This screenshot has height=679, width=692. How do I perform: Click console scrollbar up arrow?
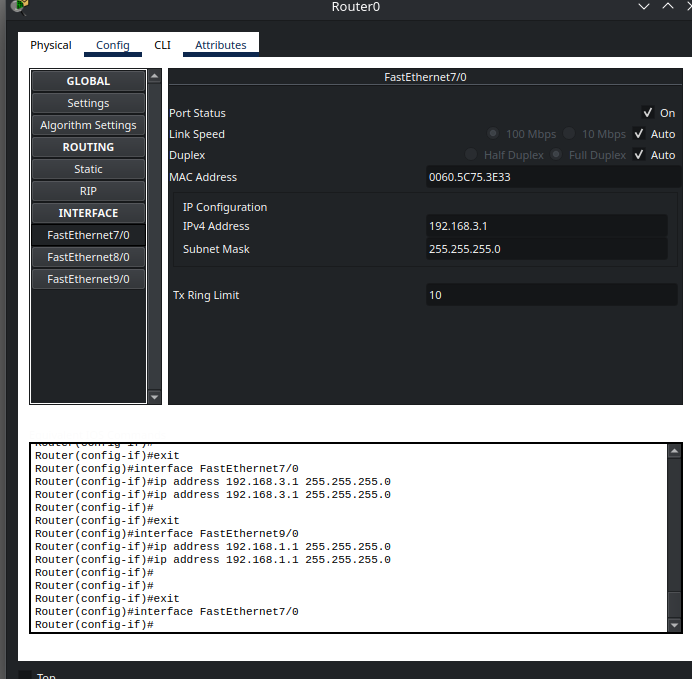tap(674, 452)
